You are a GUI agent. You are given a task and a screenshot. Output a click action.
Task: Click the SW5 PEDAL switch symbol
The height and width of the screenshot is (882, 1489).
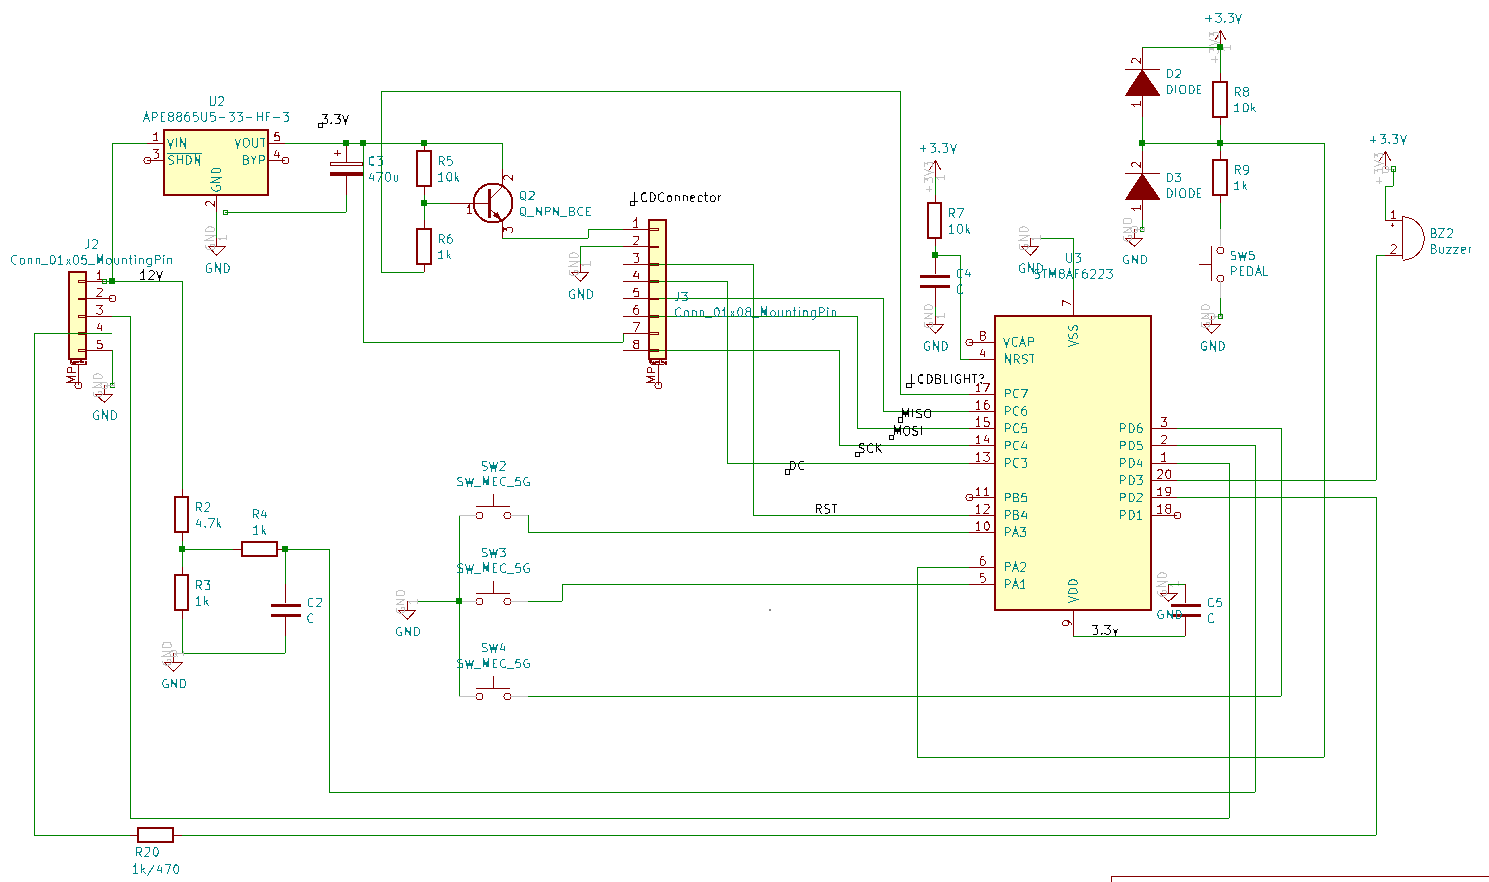tap(1213, 264)
